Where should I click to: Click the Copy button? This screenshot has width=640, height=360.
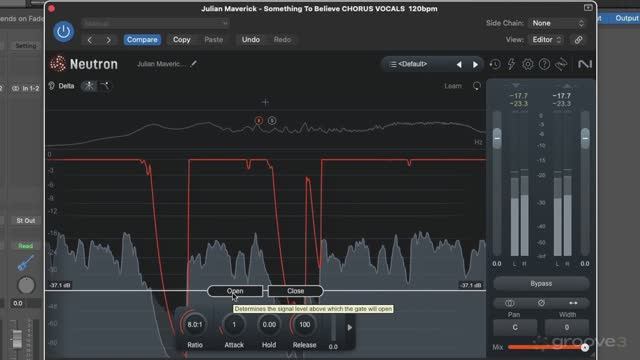tap(182, 40)
